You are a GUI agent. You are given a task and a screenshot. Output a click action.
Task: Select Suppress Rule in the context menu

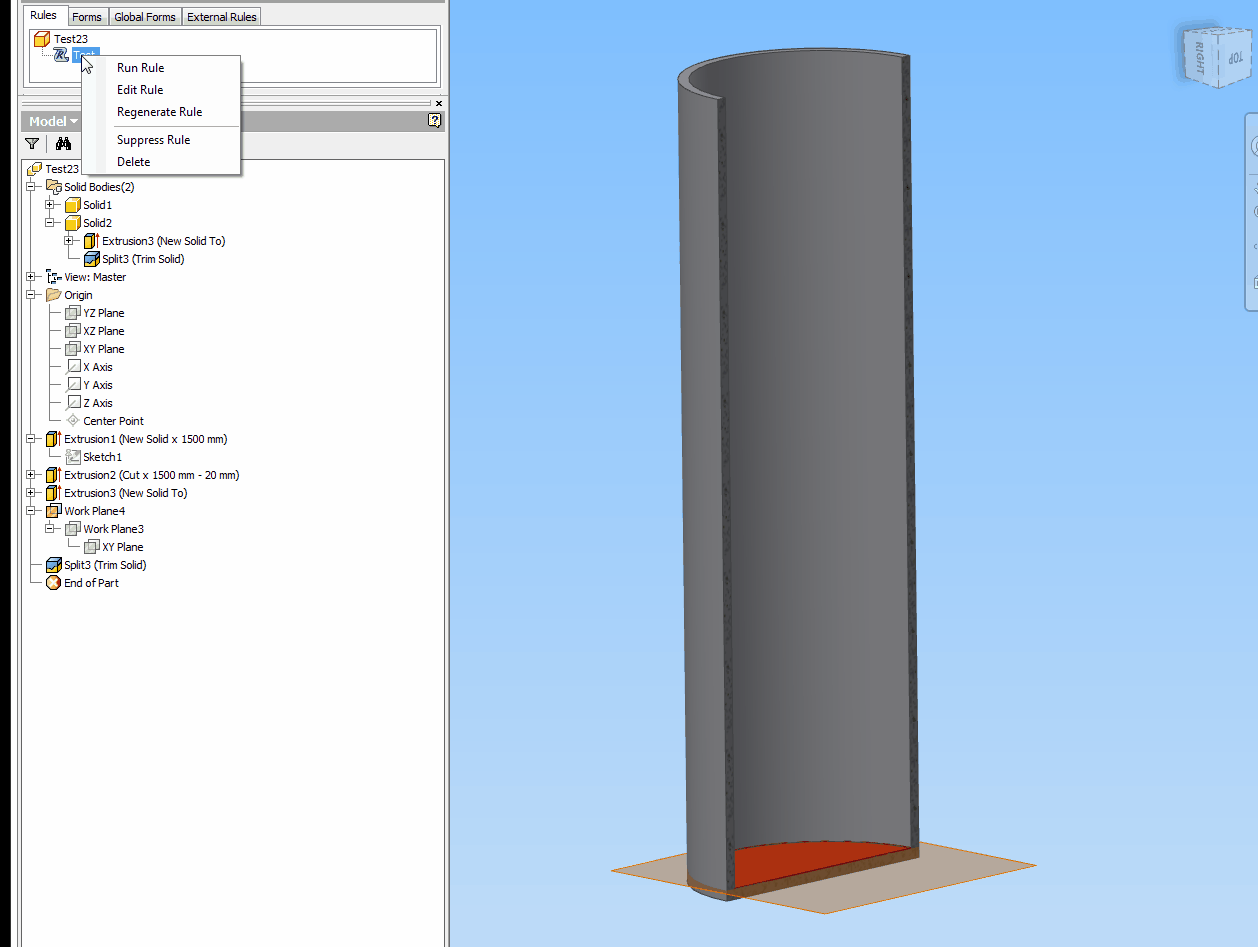tap(153, 139)
